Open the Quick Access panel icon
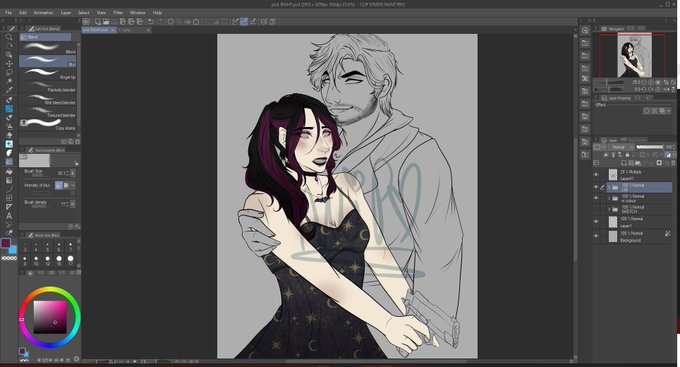Screen dimensions: 680x367 click(x=585, y=30)
